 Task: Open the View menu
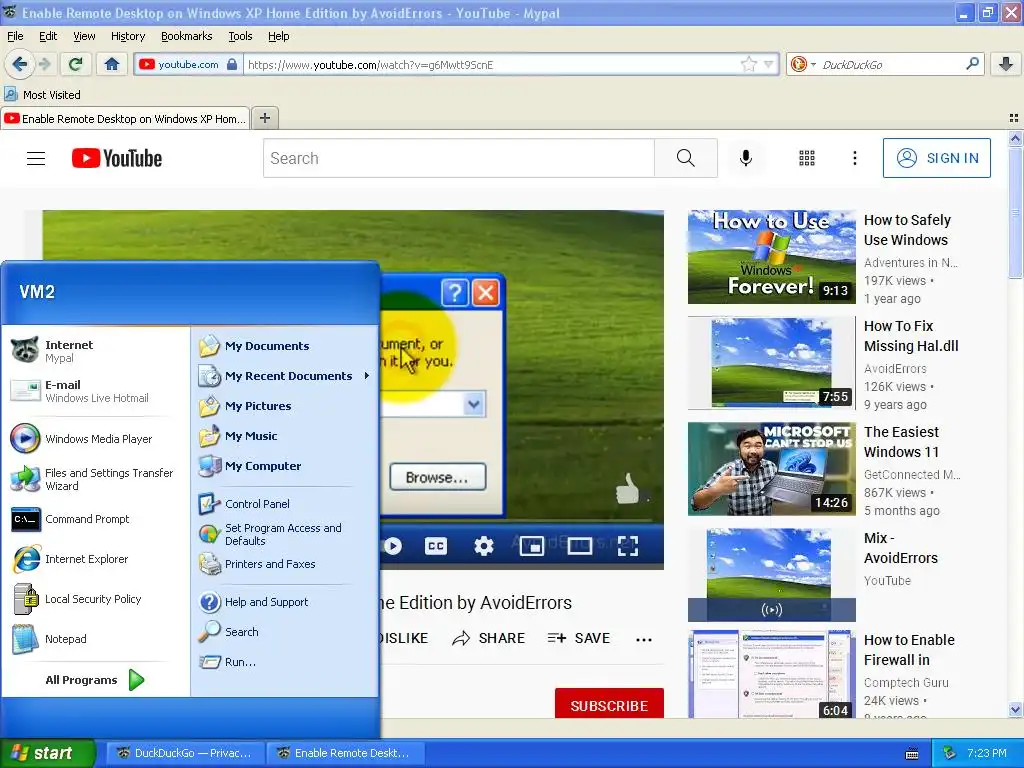[84, 36]
